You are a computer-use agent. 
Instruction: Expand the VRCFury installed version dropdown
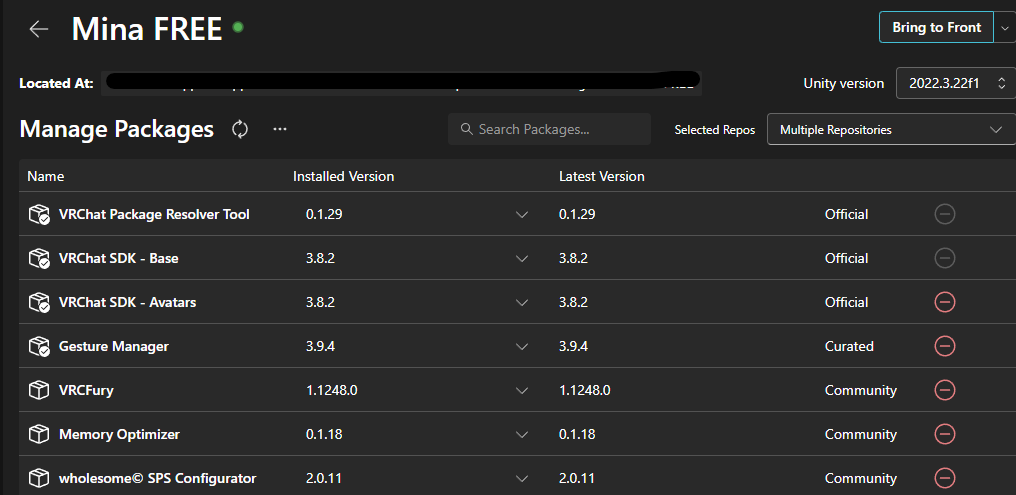pyautogui.click(x=522, y=390)
